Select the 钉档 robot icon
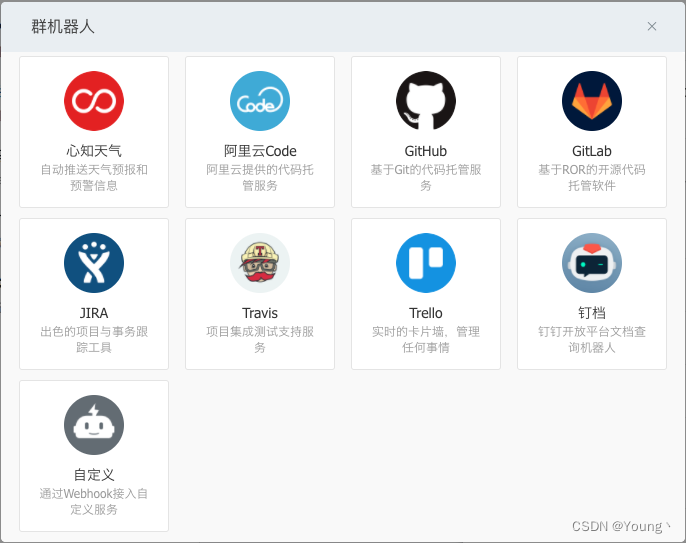This screenshot has height=543, width=686. 592,263
